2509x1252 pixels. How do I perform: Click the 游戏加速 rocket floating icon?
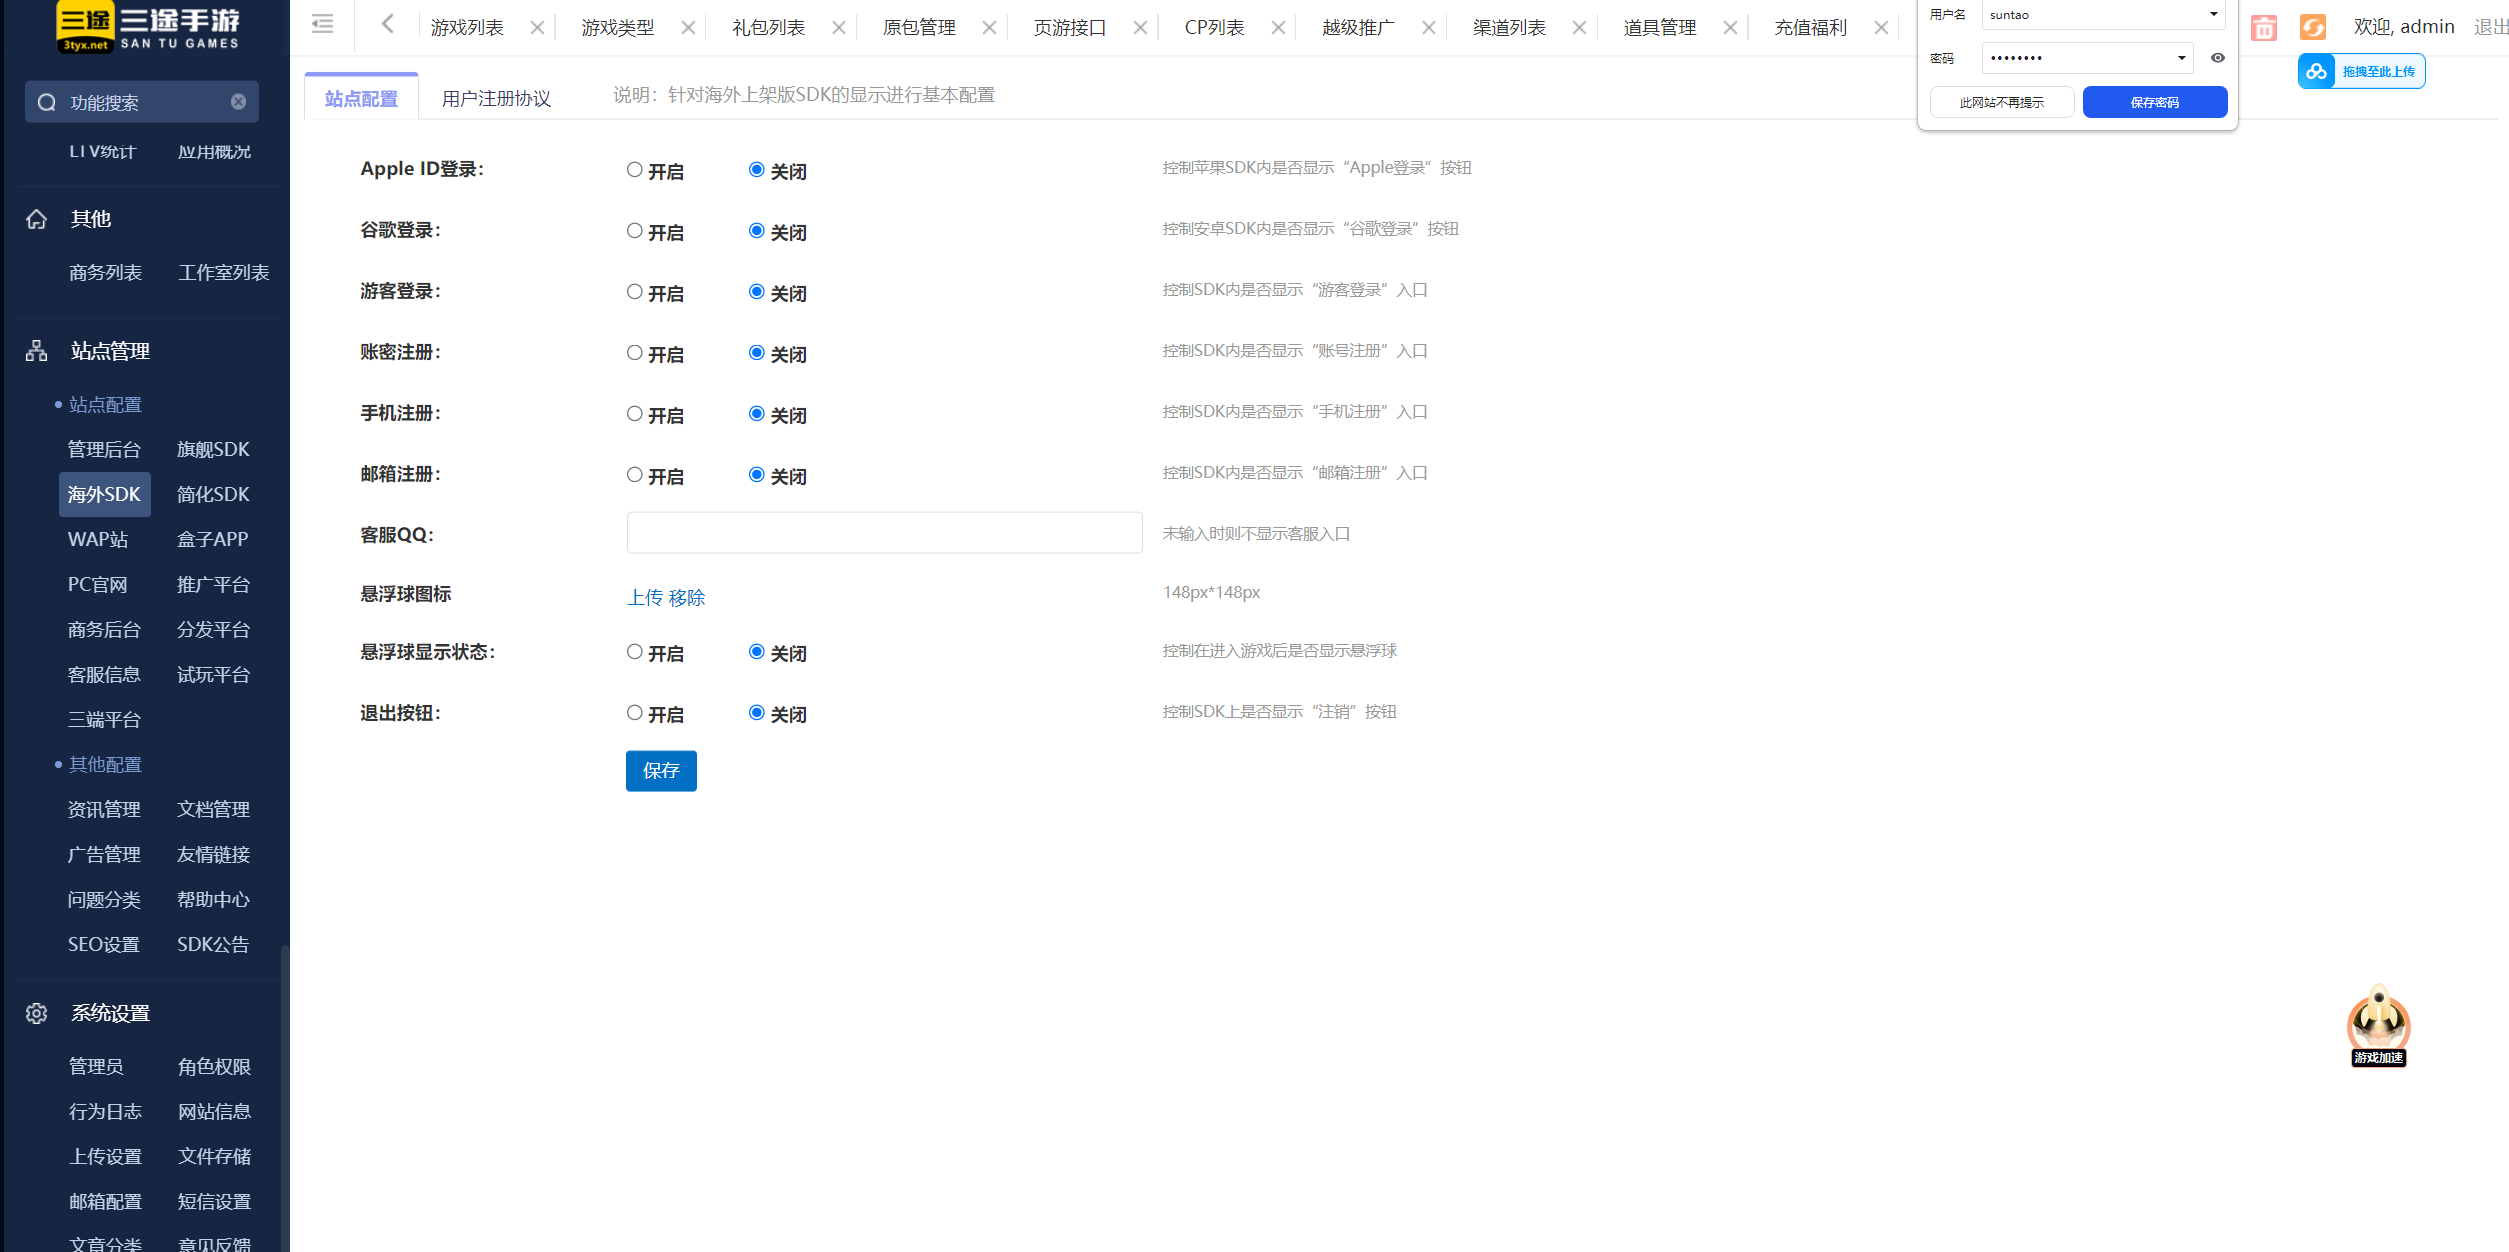[x=2378, y=1025]
